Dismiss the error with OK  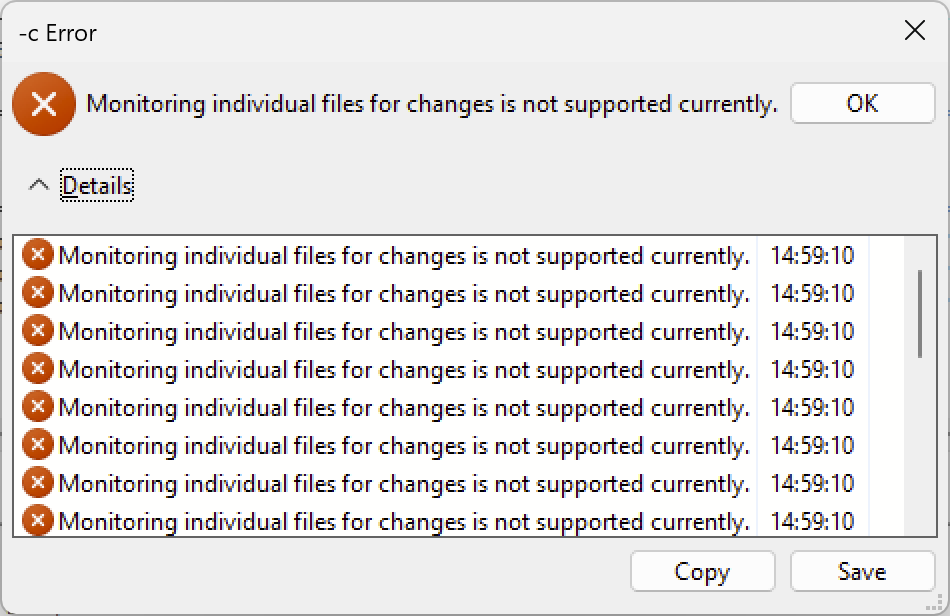click(862, 103)
